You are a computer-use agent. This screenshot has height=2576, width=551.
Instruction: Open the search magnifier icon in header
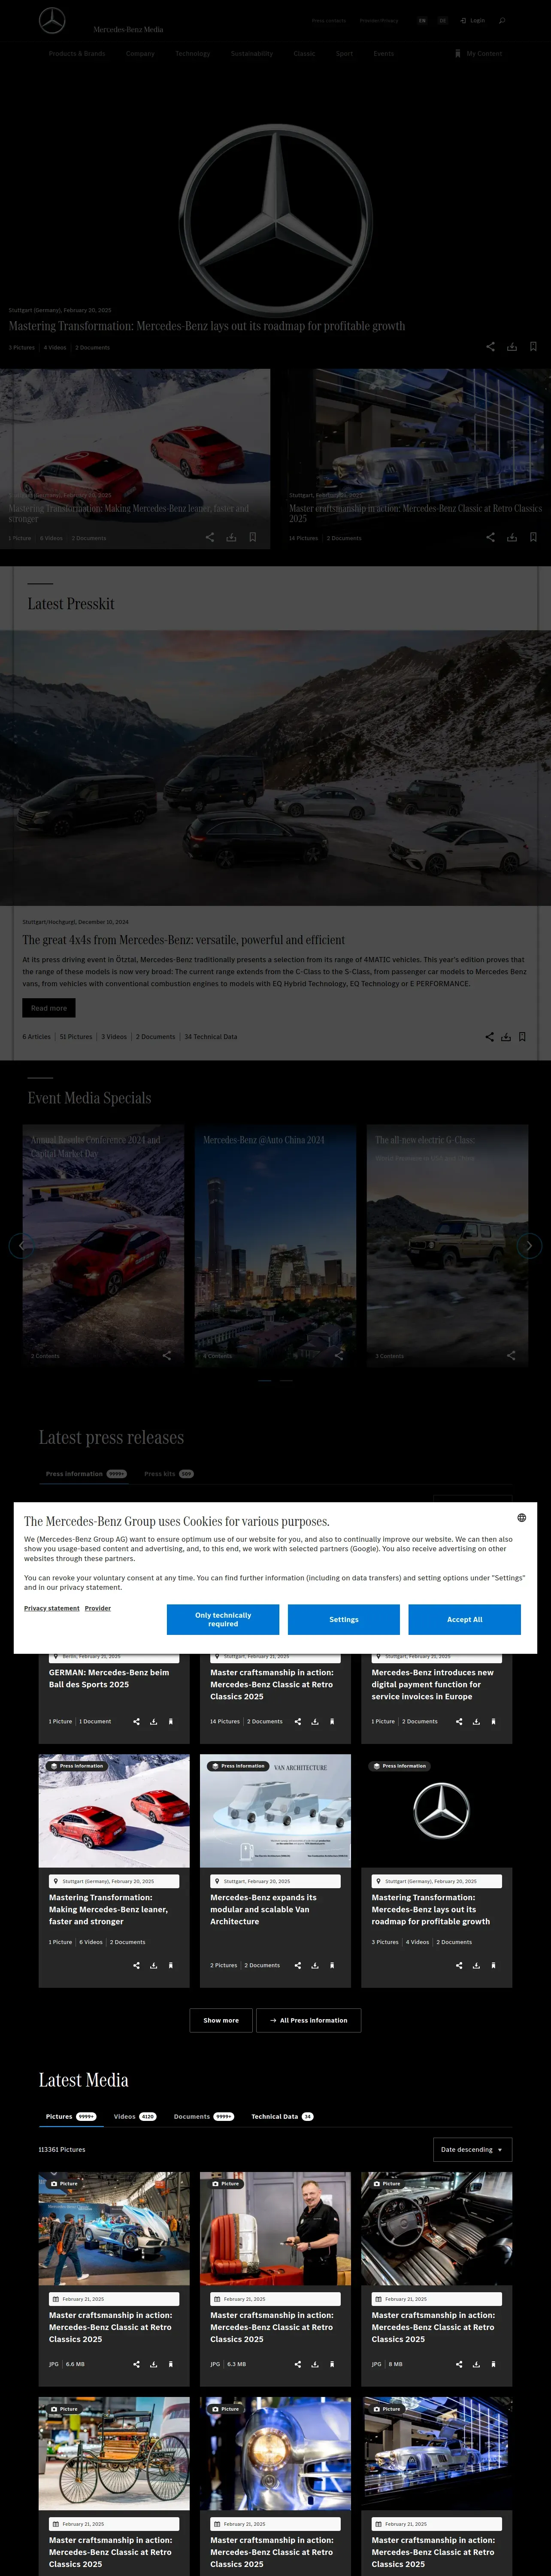(x=502, y=20)
